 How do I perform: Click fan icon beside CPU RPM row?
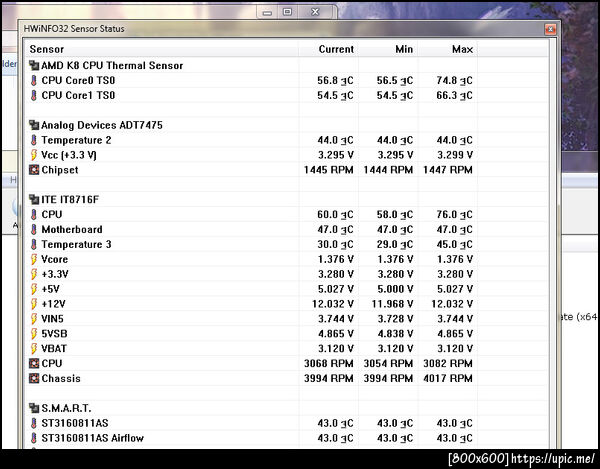34,363
